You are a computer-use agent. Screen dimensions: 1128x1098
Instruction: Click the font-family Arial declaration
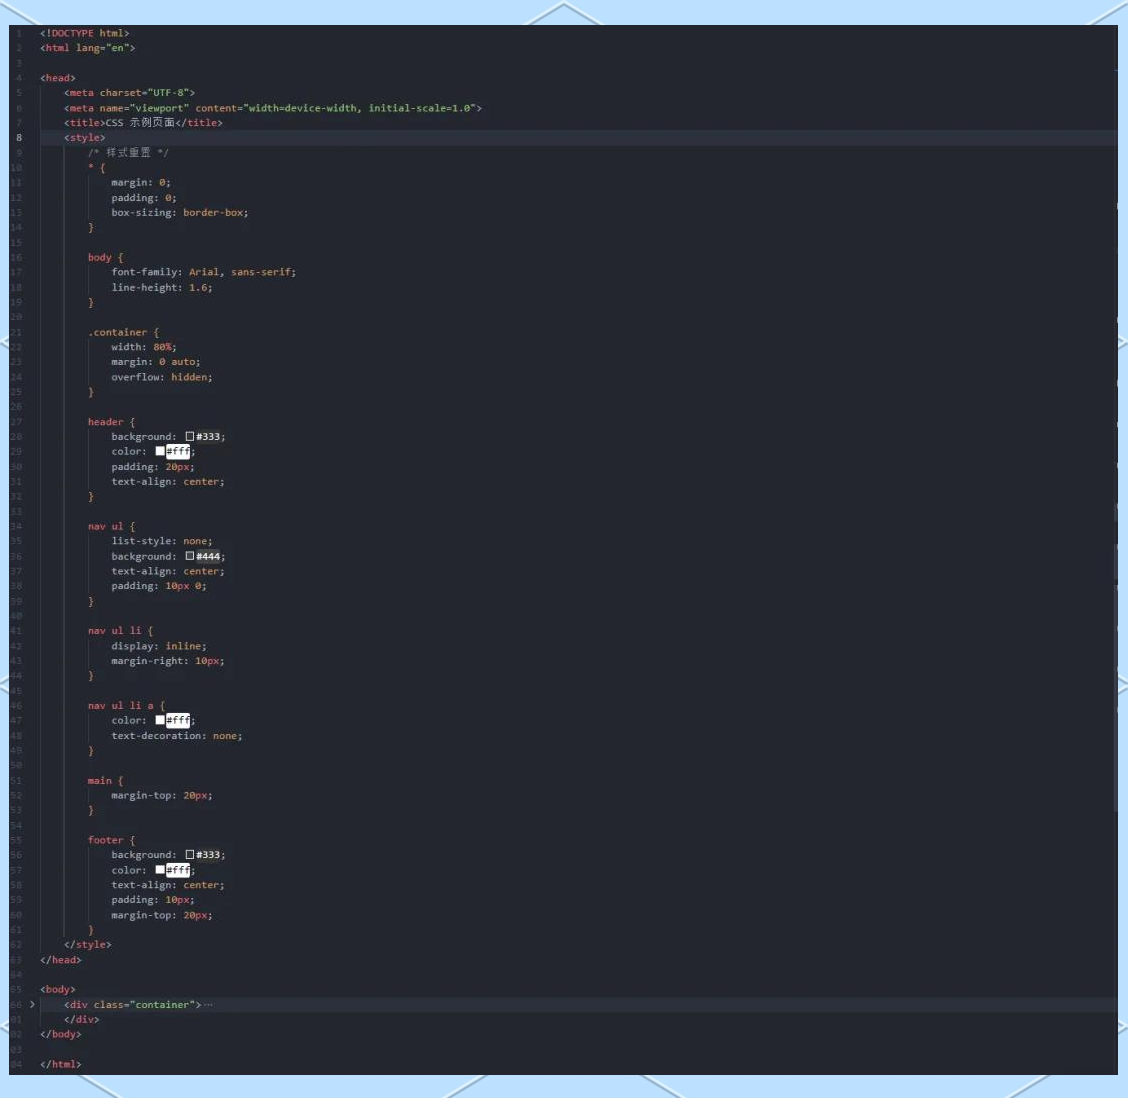point(203,272)
